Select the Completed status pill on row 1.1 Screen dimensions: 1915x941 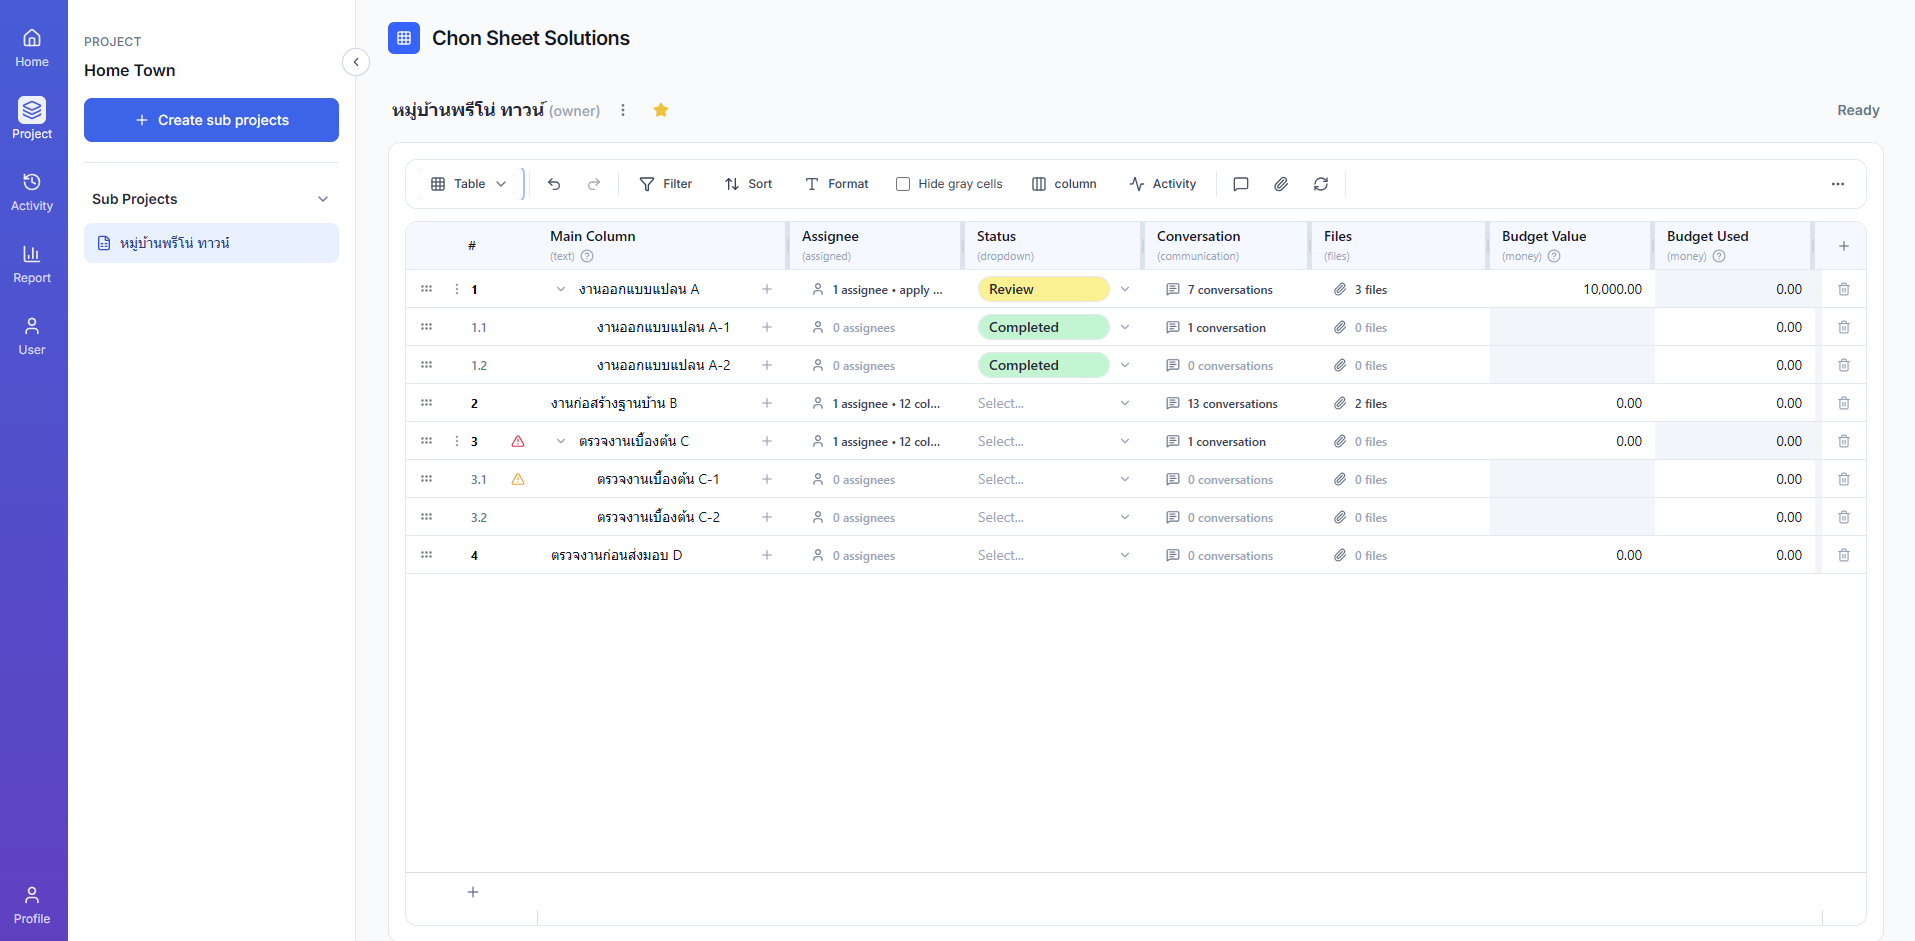click(1043, 327)
